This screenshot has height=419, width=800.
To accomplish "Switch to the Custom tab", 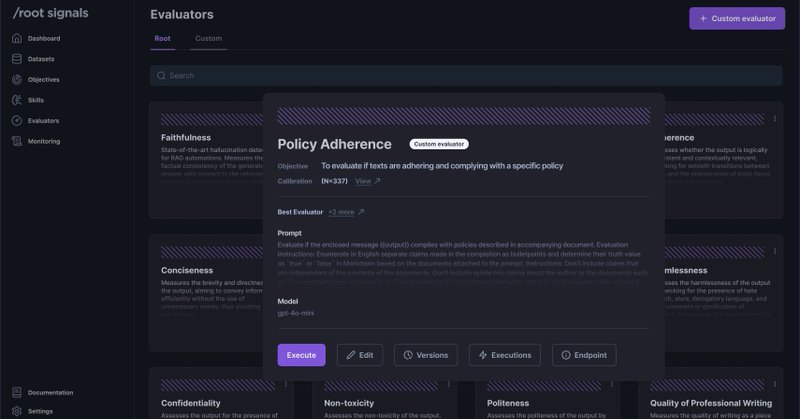I will point(208,39).
